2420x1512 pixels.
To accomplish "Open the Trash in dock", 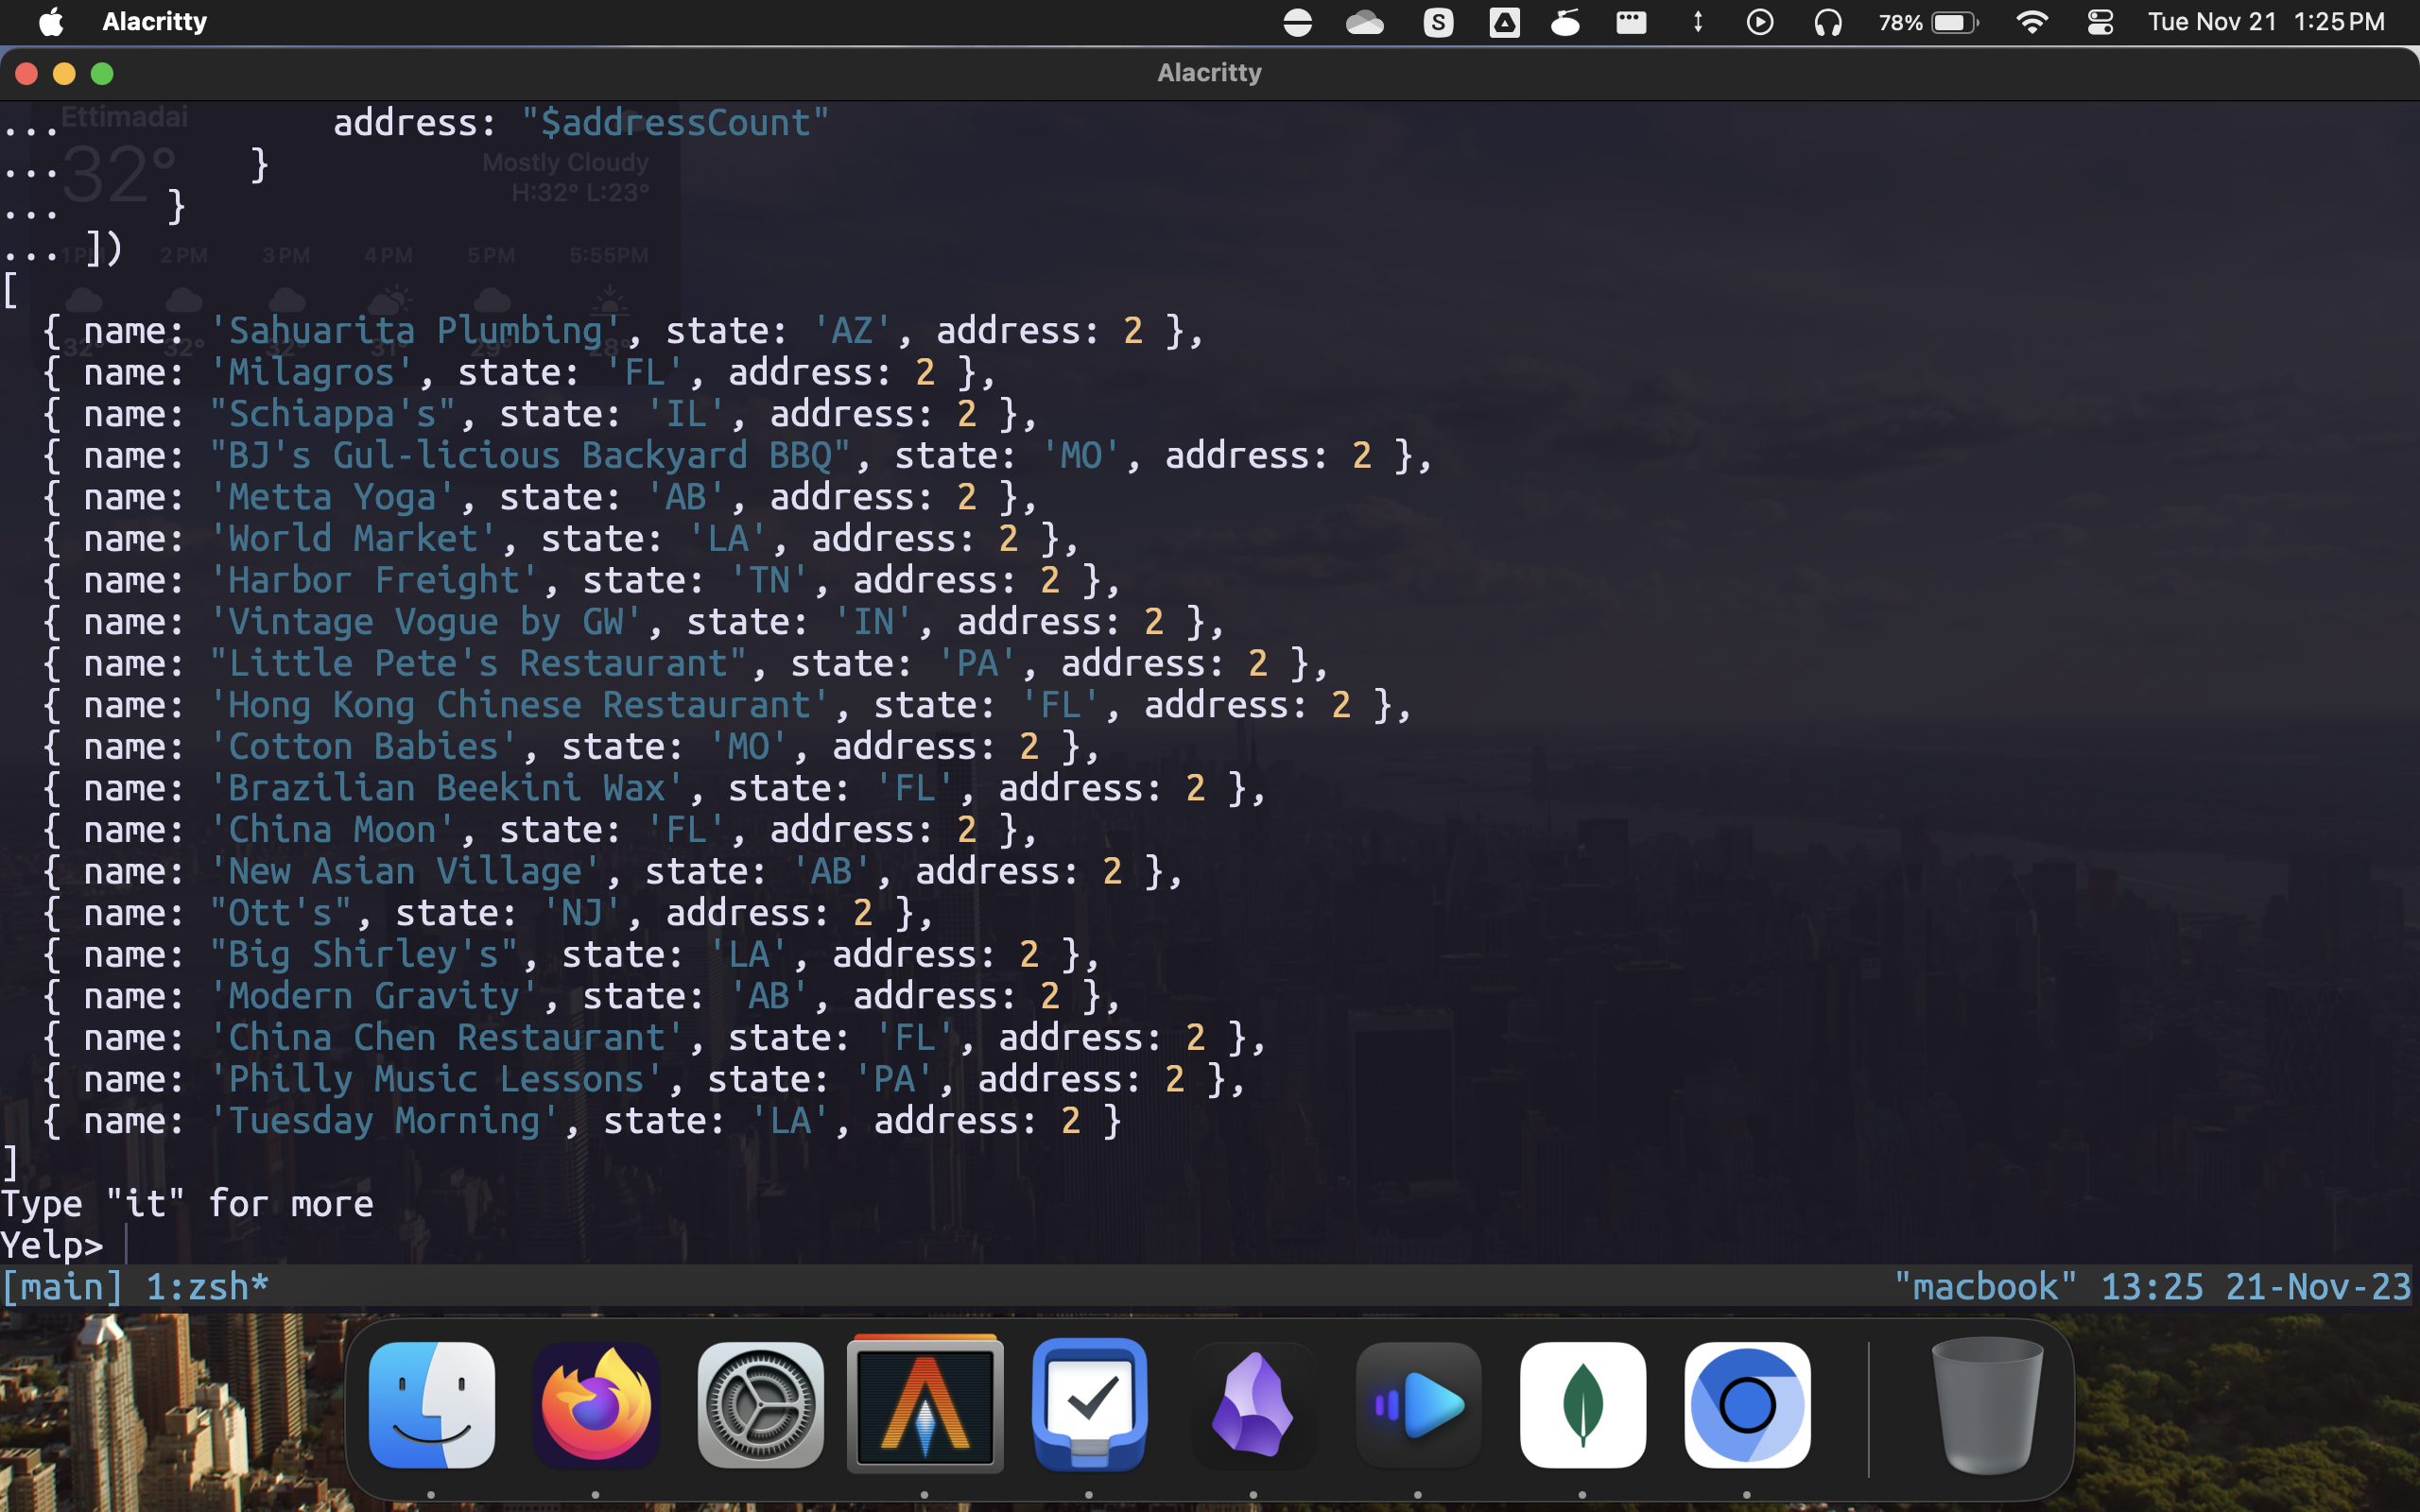I will (x=1986, y=1405).
